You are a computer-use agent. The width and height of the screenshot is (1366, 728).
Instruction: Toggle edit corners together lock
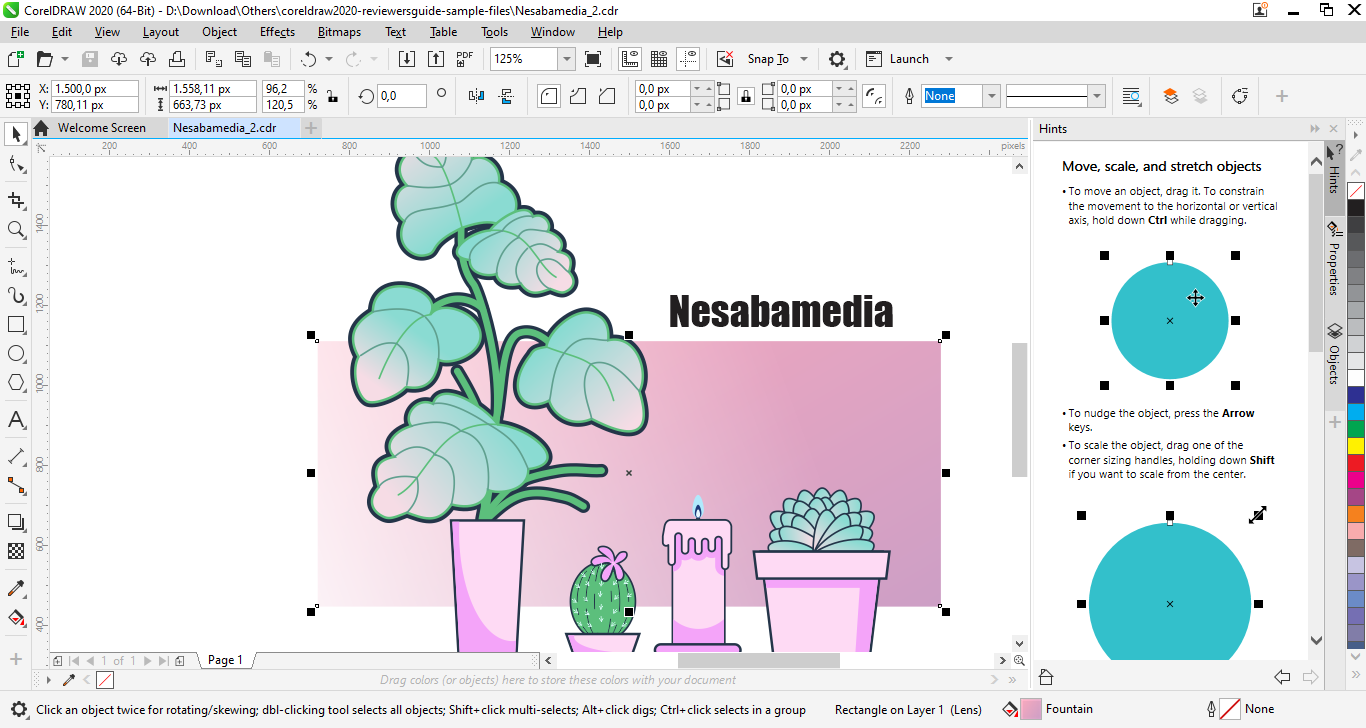coord(745,96)
